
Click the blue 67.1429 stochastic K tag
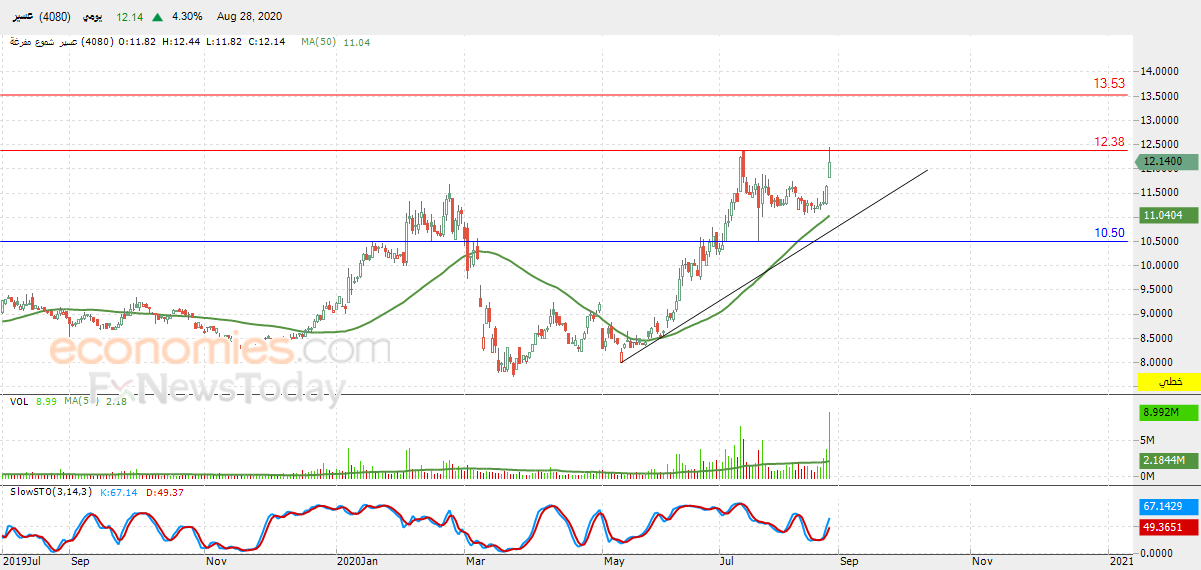[x=1169, y=509]
